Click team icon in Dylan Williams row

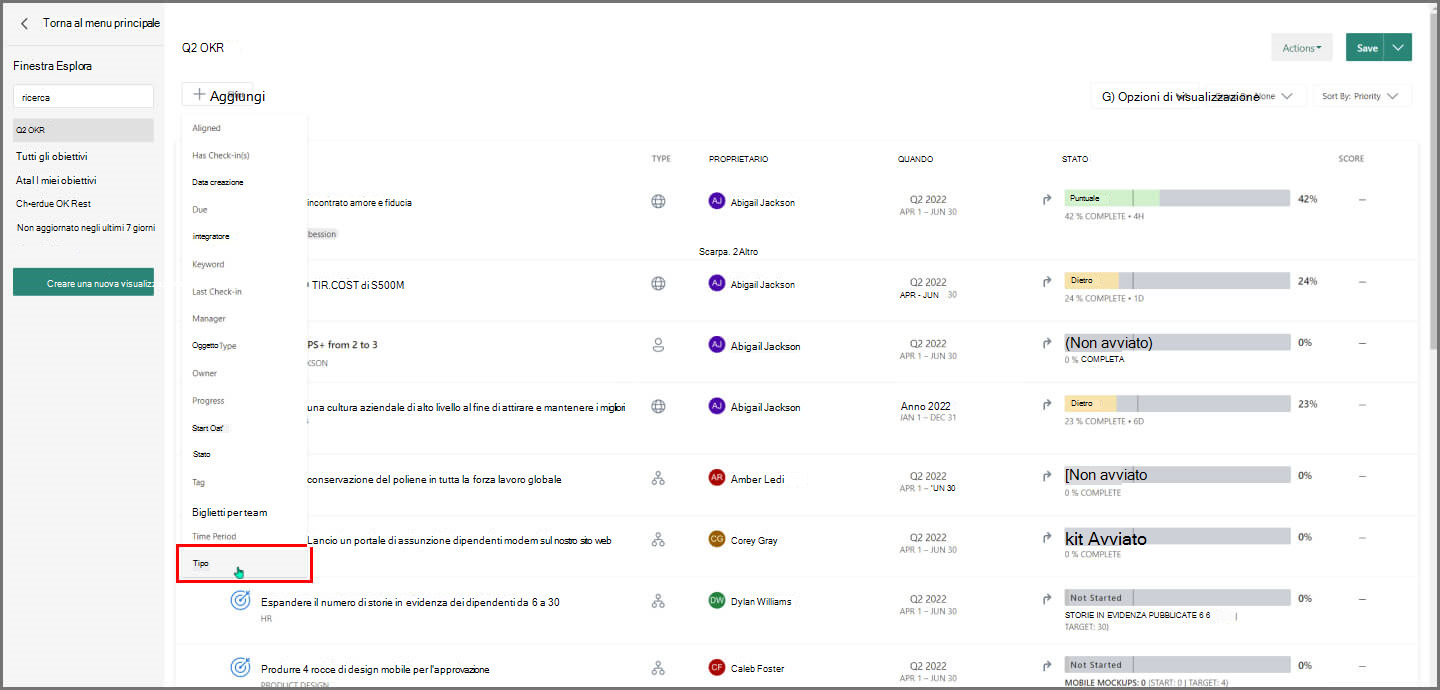coord(658,601)
